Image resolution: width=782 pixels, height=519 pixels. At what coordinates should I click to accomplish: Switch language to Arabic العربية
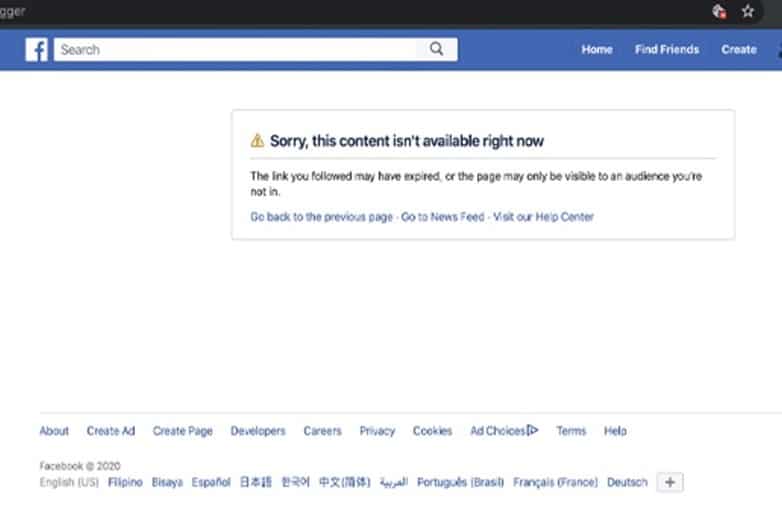pos(394,482)
